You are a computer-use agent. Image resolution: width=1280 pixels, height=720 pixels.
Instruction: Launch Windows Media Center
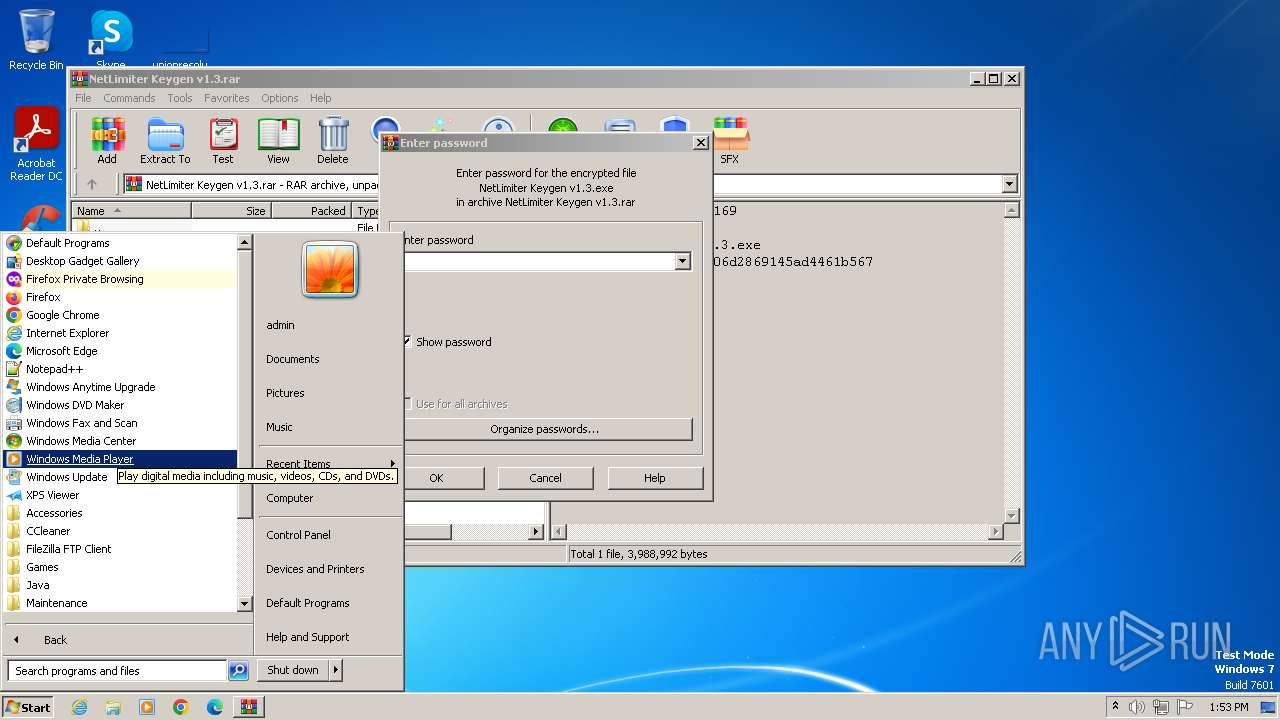click(x=120, y=441)
